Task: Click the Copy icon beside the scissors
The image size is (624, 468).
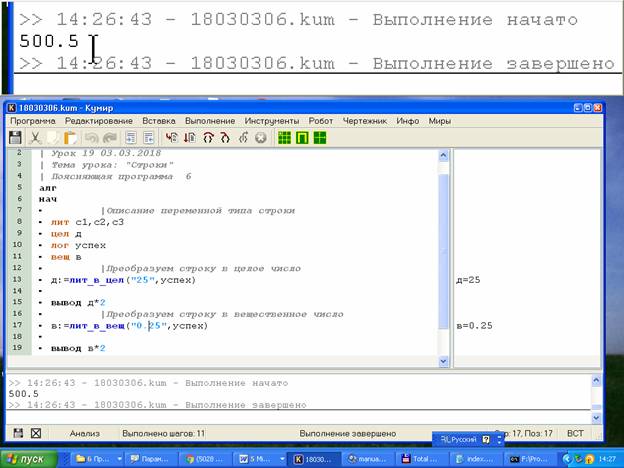Action: point(52,138)
